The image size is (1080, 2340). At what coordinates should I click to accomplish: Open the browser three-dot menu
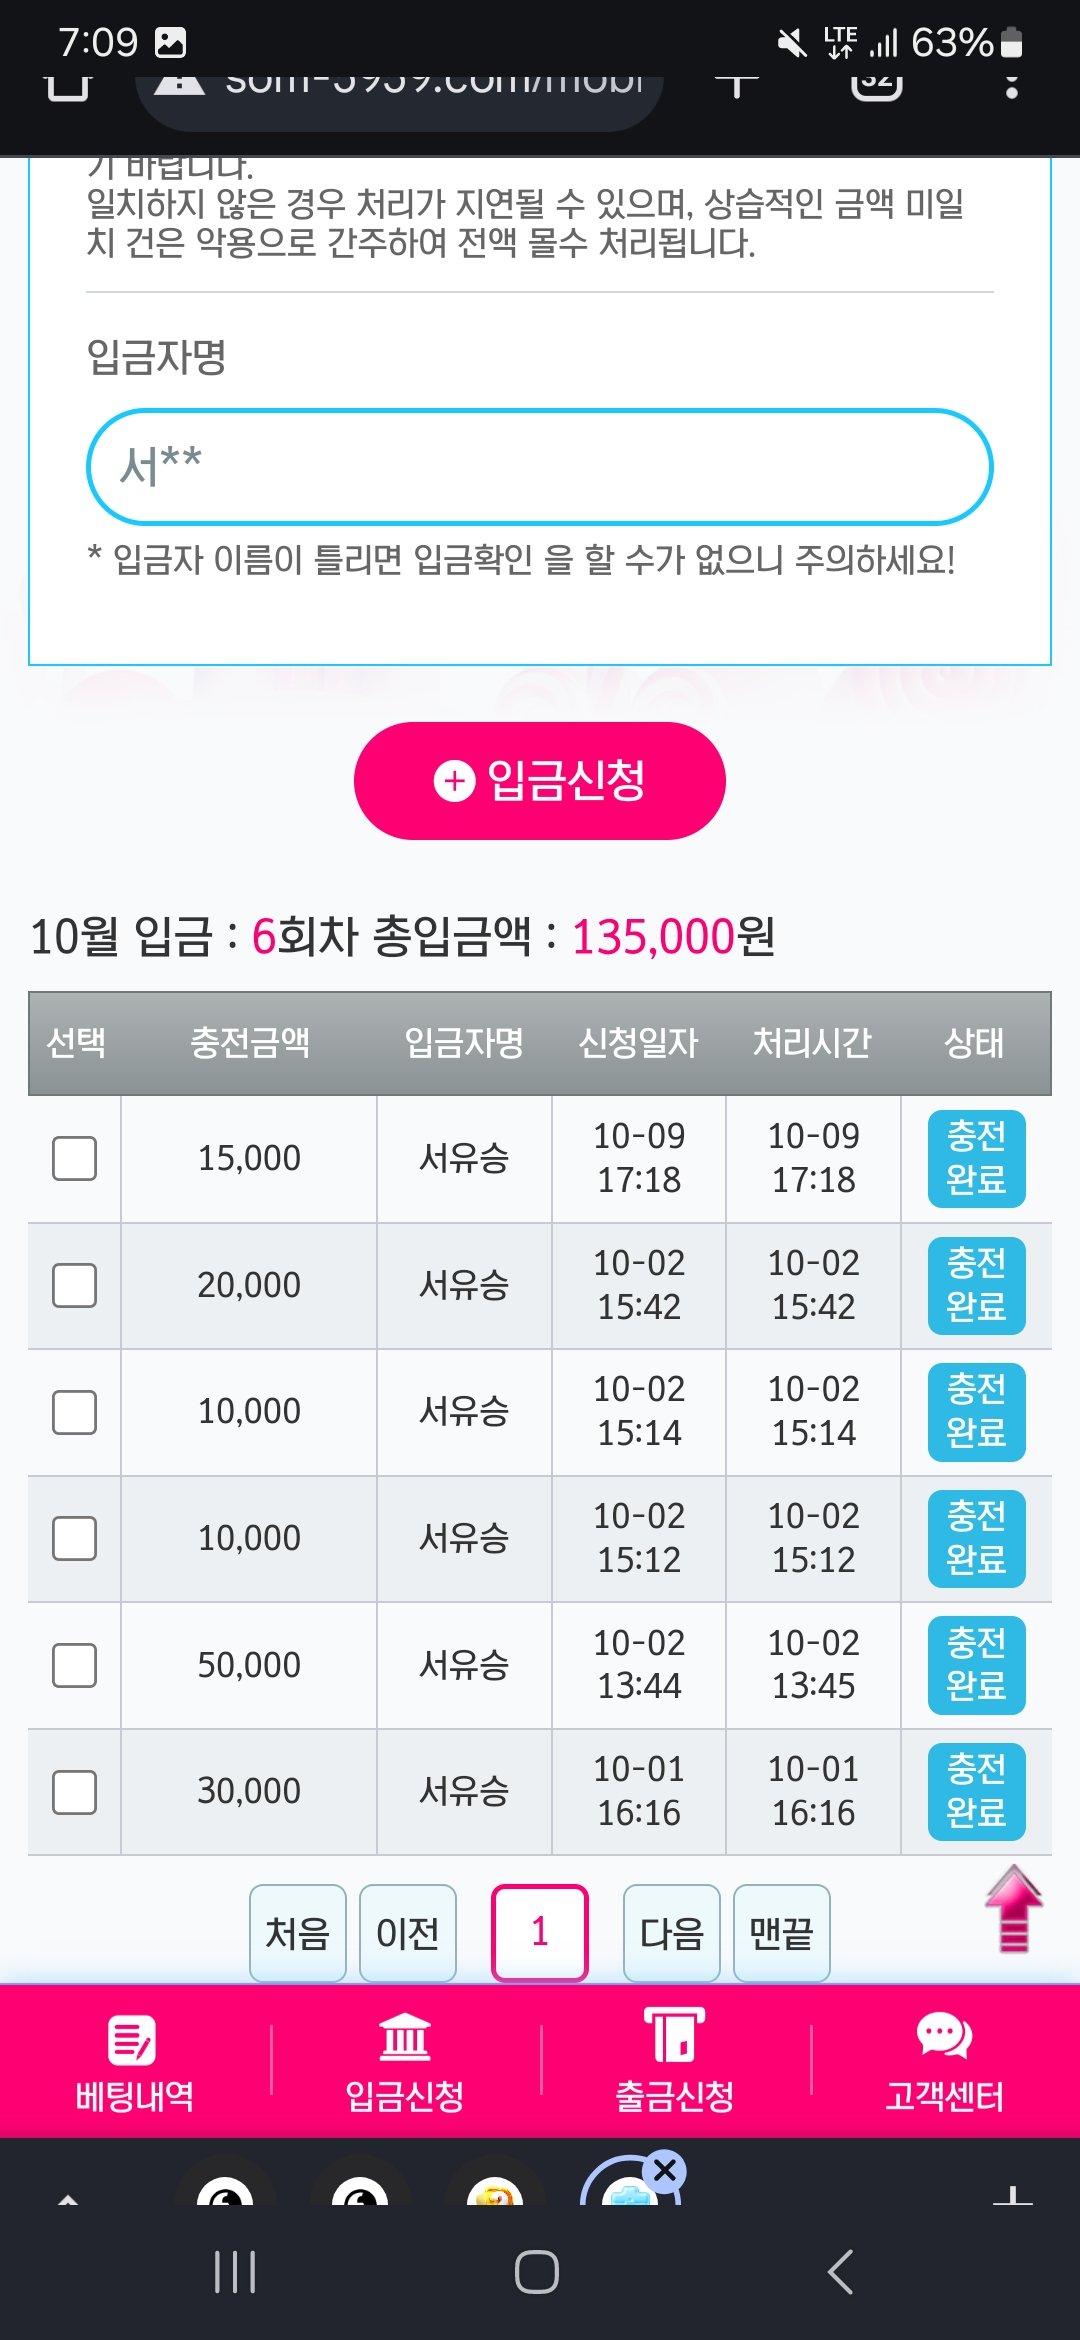(x=1011, y=85)
